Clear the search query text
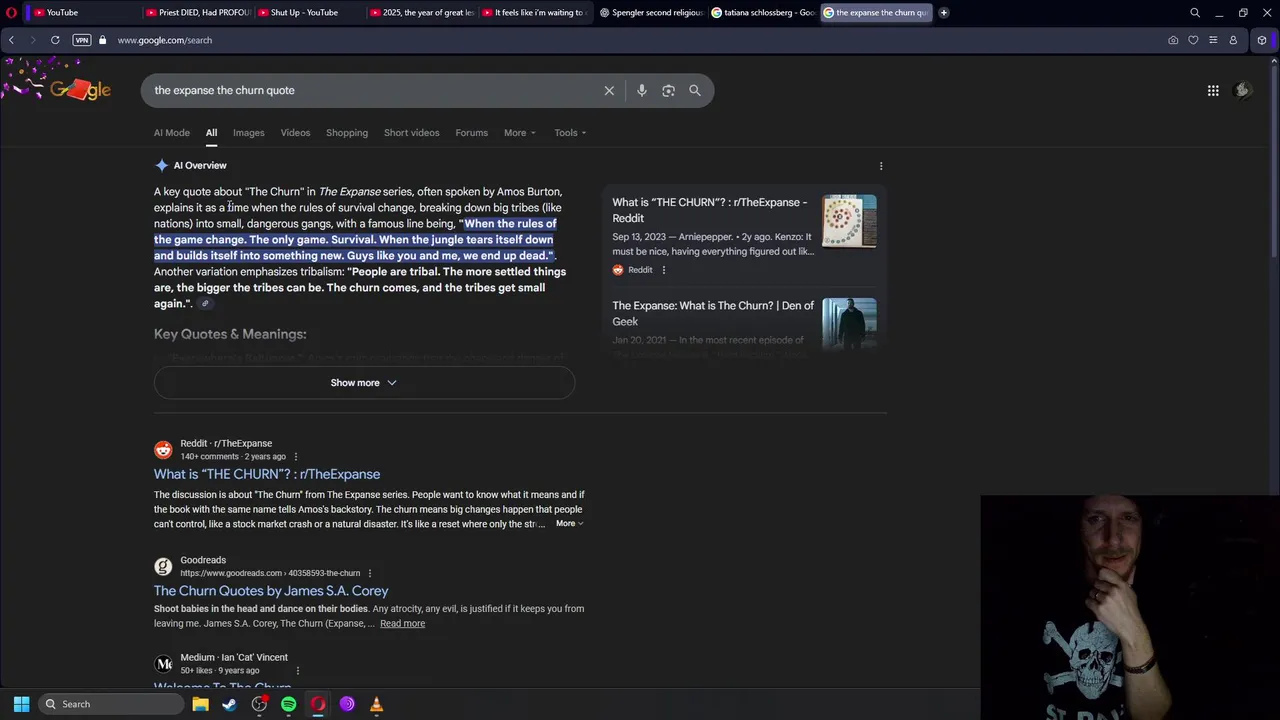This screenshot has width=1280, height=720. pyautogui.click(x=609, y=90)
